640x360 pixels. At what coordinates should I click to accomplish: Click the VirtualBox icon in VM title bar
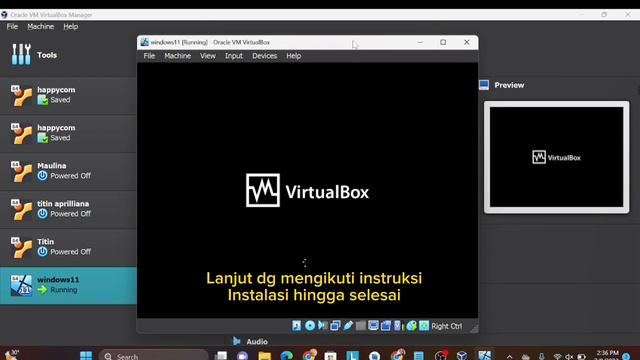click(144, 42)
